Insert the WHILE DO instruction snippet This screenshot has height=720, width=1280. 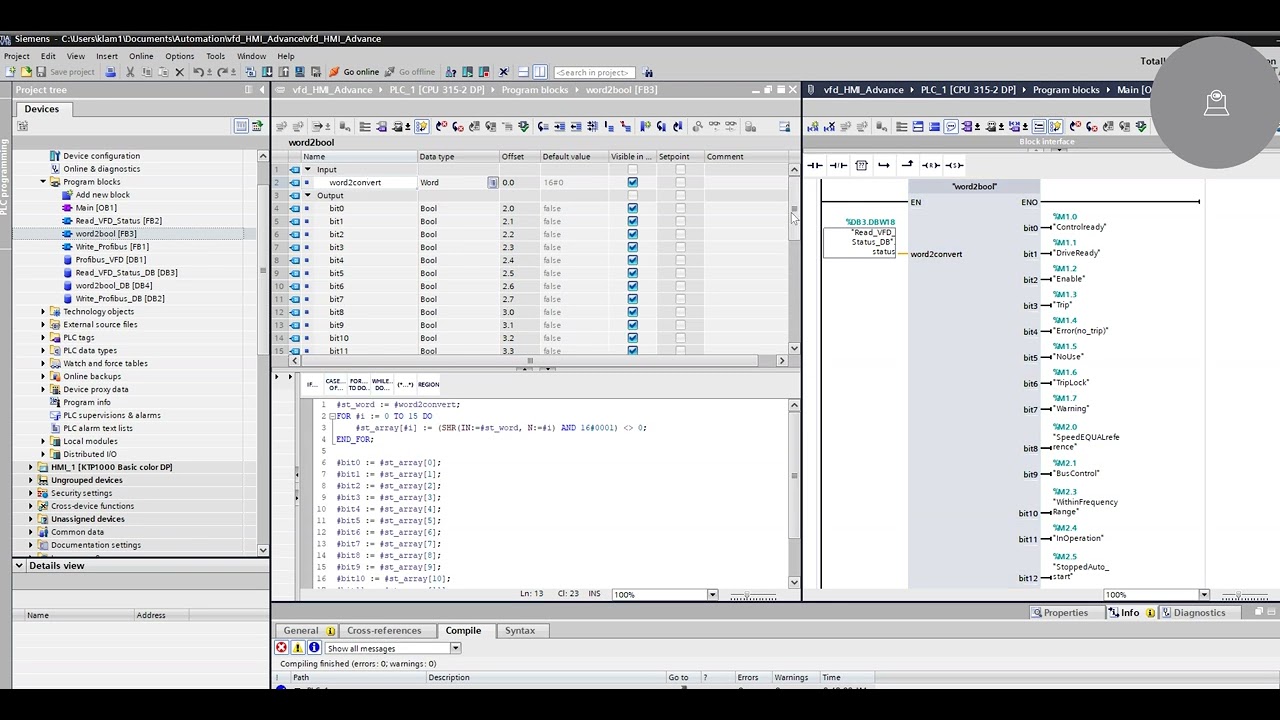pyautogui.click(x=381, y=384)
